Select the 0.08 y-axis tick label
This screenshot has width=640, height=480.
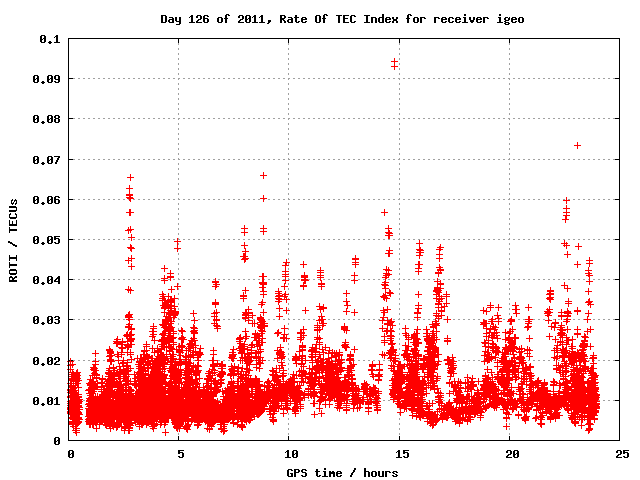pos(47,119)
